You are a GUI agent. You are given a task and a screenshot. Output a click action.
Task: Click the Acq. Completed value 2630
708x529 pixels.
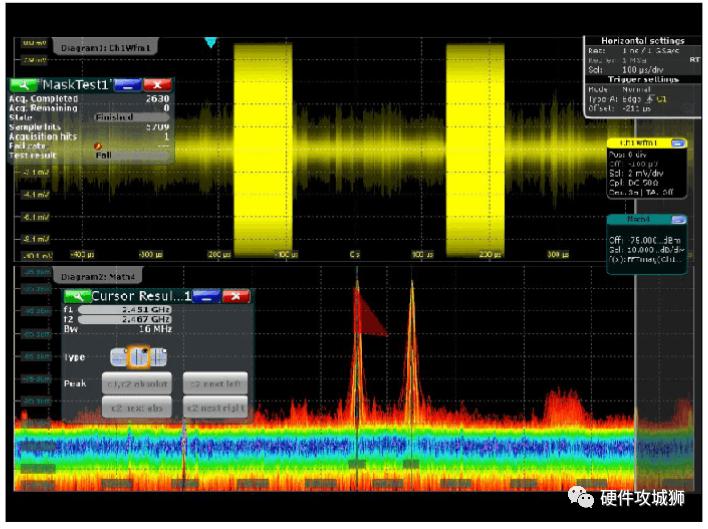(157, 98)
